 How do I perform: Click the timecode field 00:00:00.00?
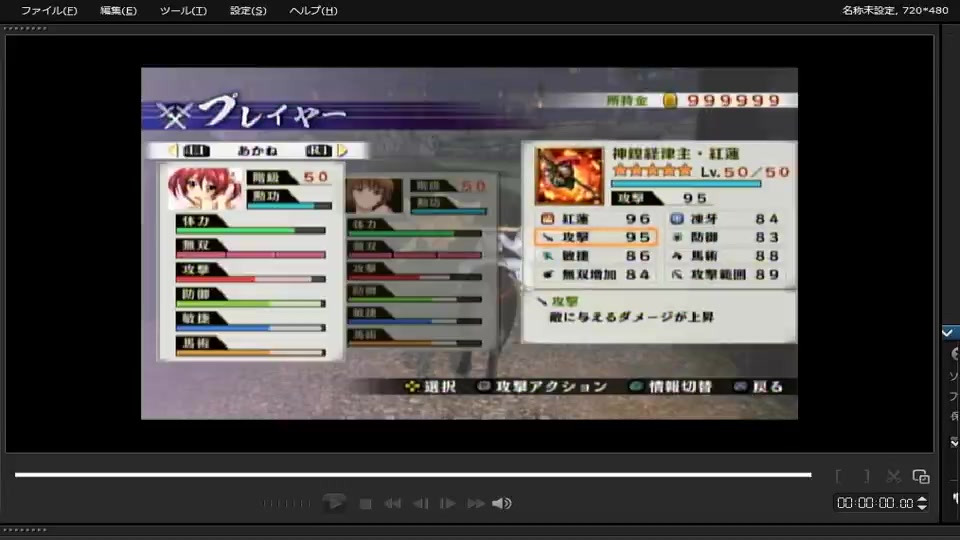tap(875, 503)
